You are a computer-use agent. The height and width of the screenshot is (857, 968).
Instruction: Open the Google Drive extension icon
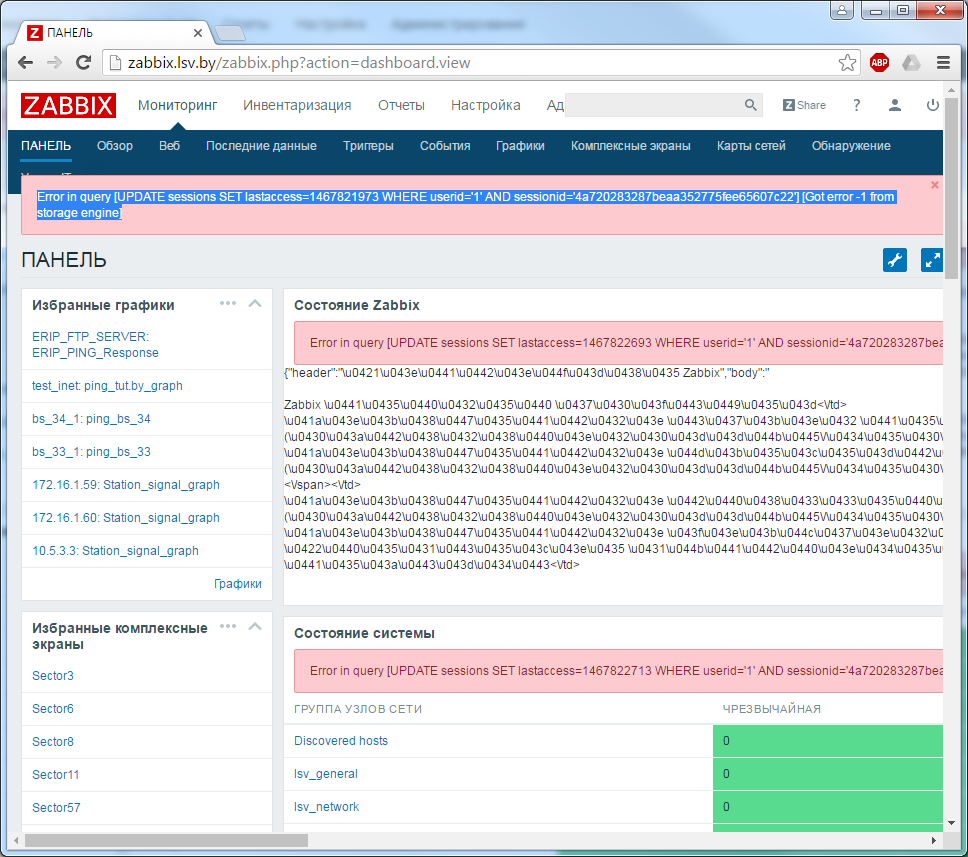(911, 62)
